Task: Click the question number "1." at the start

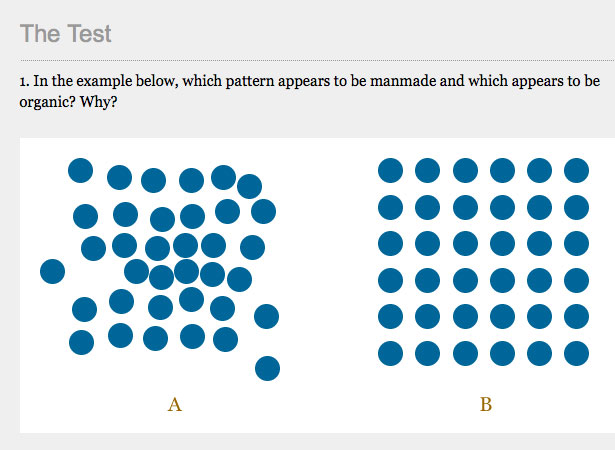Action: 24,81
